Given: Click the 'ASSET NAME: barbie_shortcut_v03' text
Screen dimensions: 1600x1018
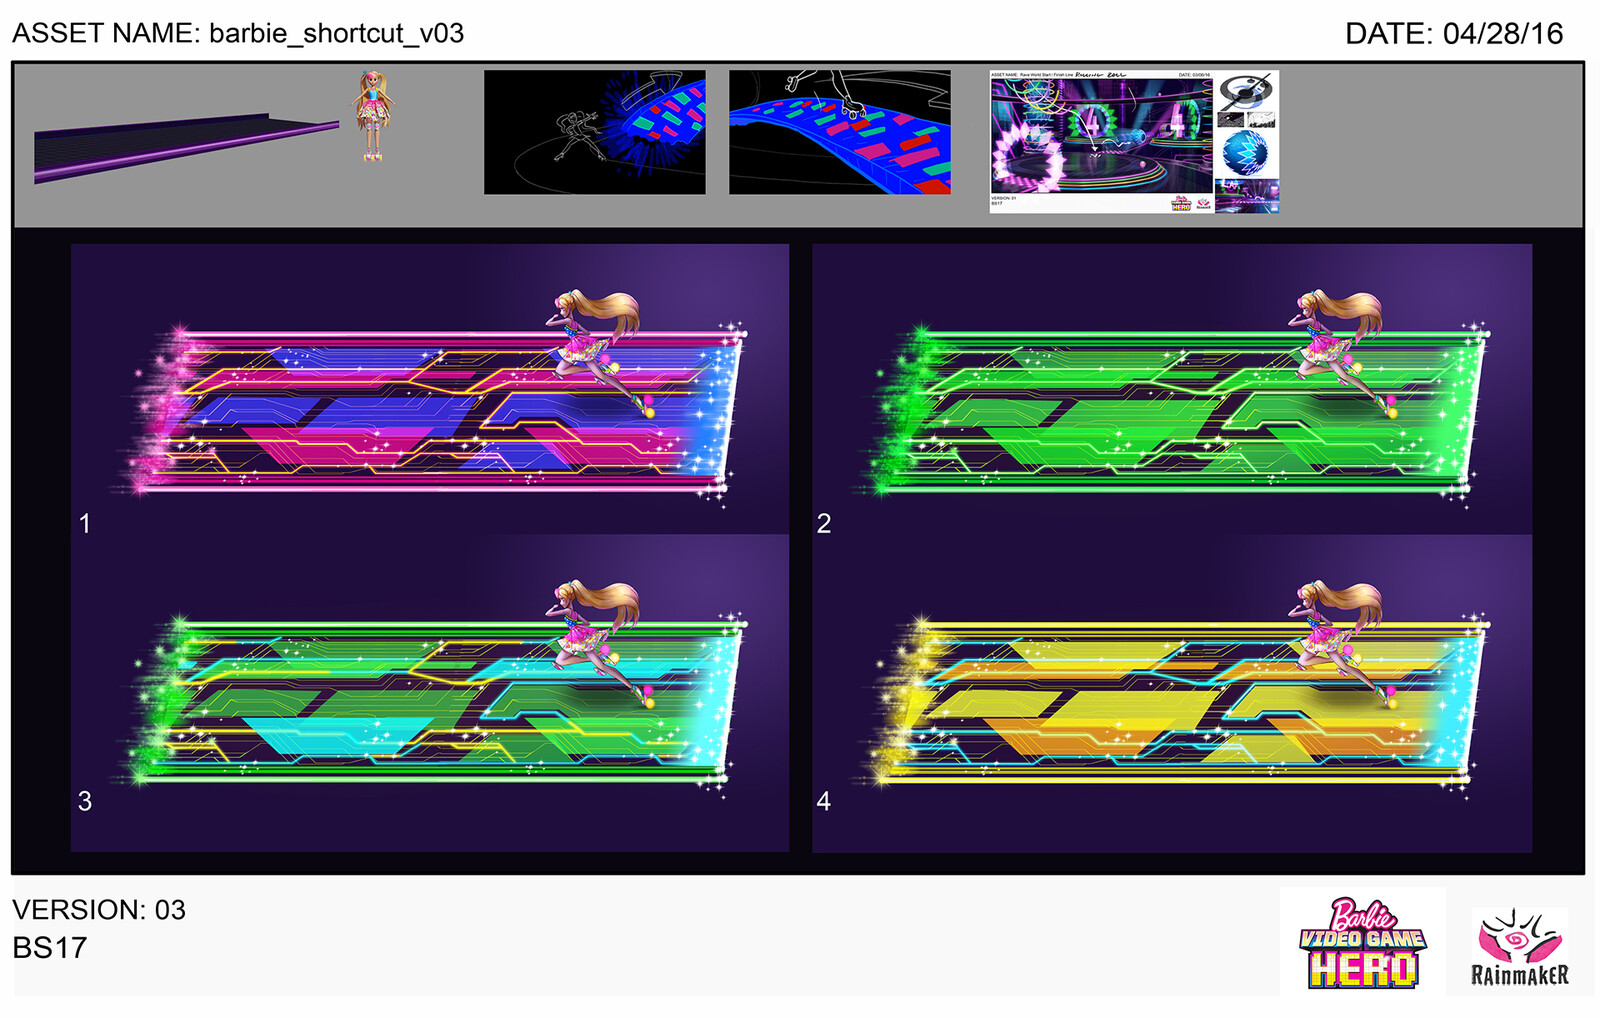Looking at the screenshot, I should 238,33.
